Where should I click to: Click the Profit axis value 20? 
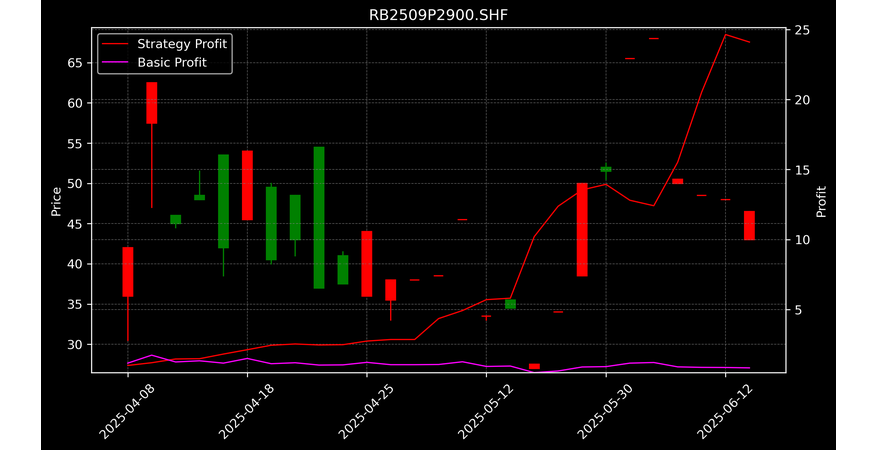(801, 100)
